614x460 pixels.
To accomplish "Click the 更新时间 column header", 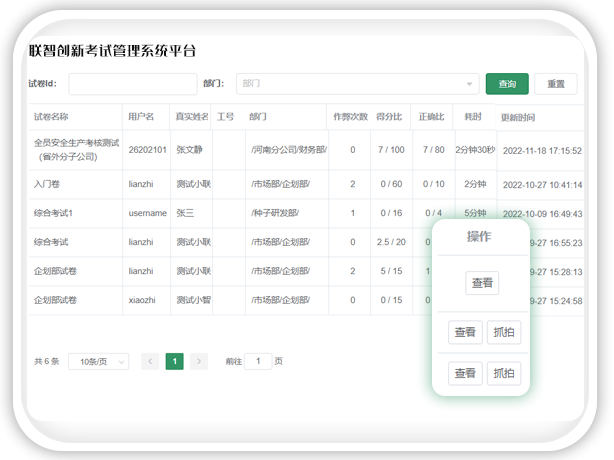I will pos(526,117).
